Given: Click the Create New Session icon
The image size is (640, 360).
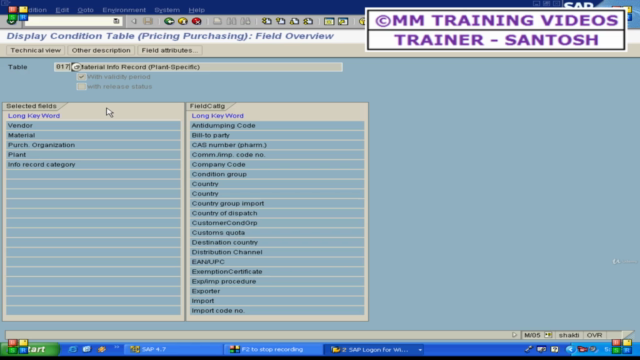Looking at the screenshot, I should 329,21.
